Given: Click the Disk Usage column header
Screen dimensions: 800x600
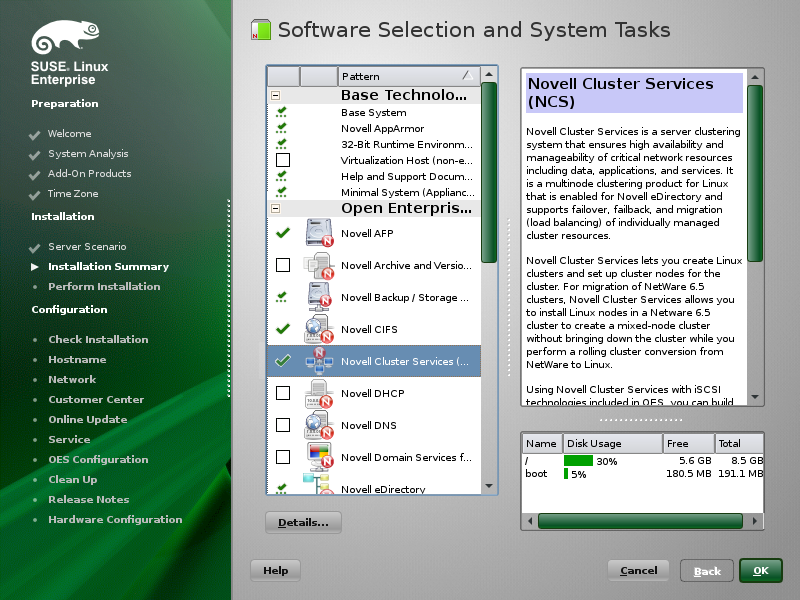Looking at the screenshot, I should 612,443.
